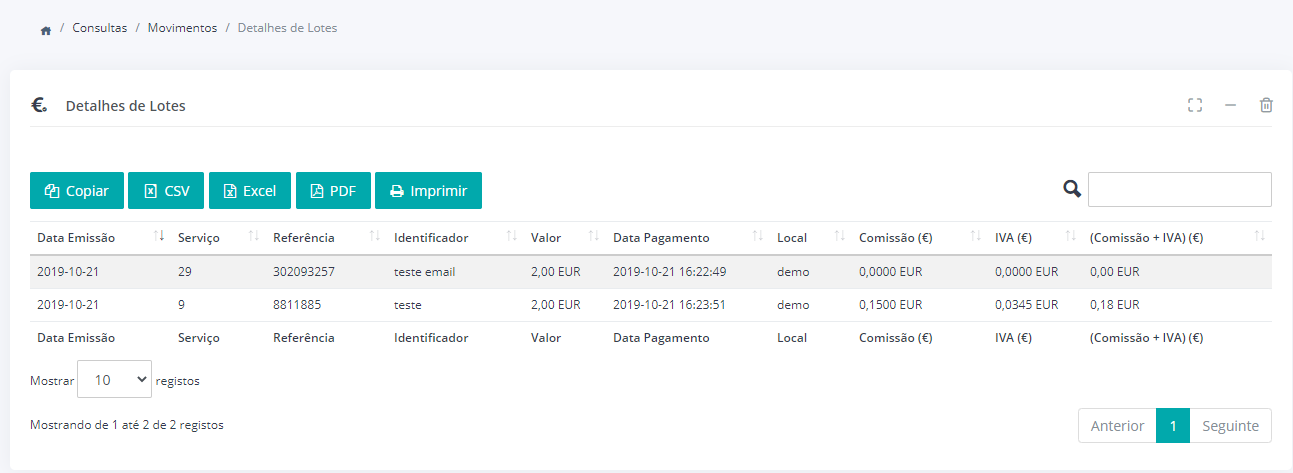Export table to Excel
The height and width of the screenshot is (473, 1293).
(250, 191)
